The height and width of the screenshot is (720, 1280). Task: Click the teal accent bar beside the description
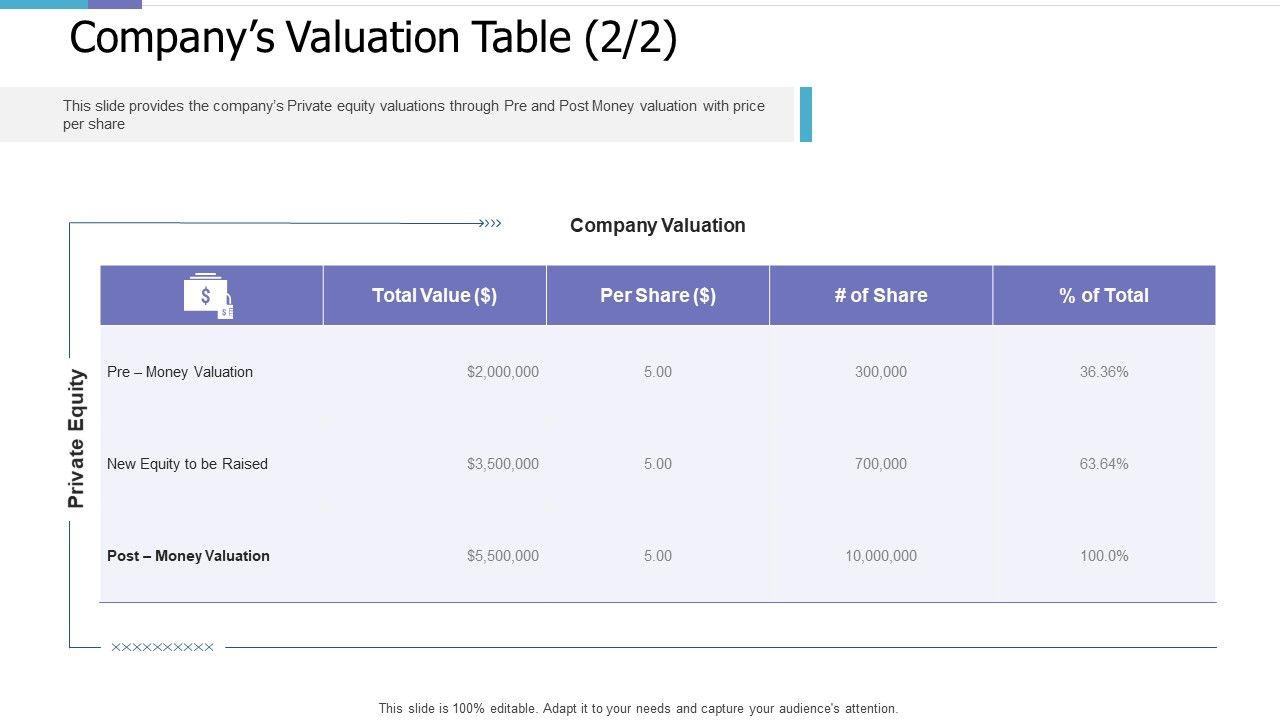pos(806,114)
